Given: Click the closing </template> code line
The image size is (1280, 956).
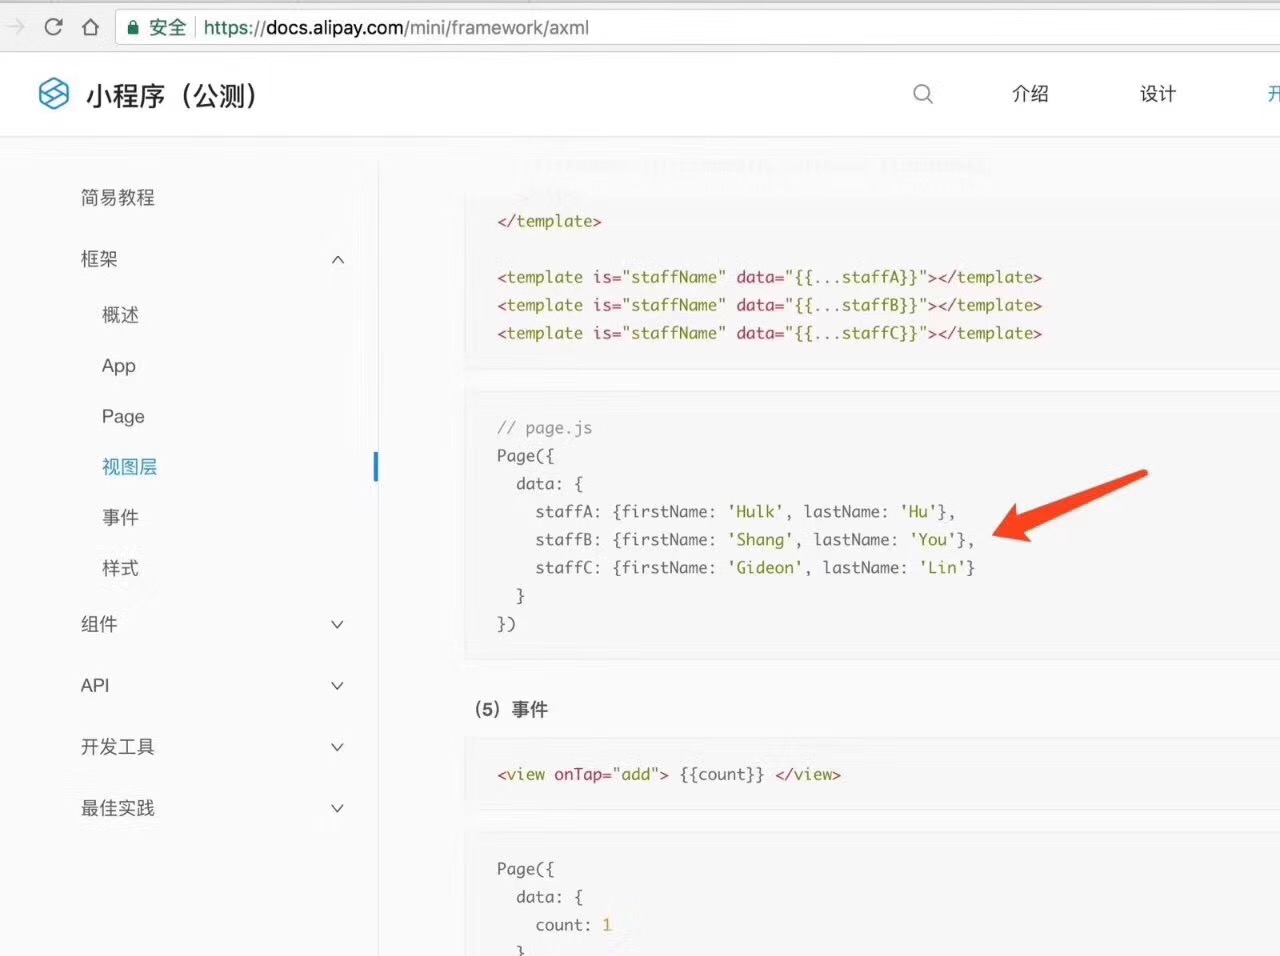Looking at the screenshot, I should click(x=549, y=221).
